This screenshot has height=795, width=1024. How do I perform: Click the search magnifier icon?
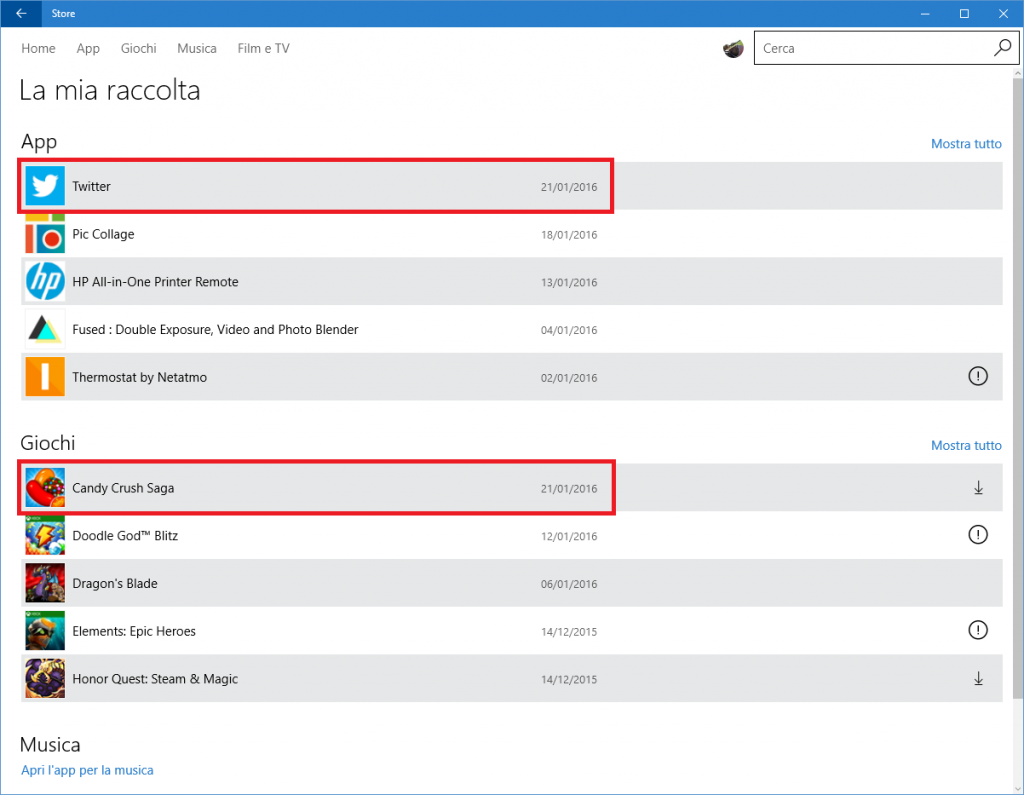1002,48
